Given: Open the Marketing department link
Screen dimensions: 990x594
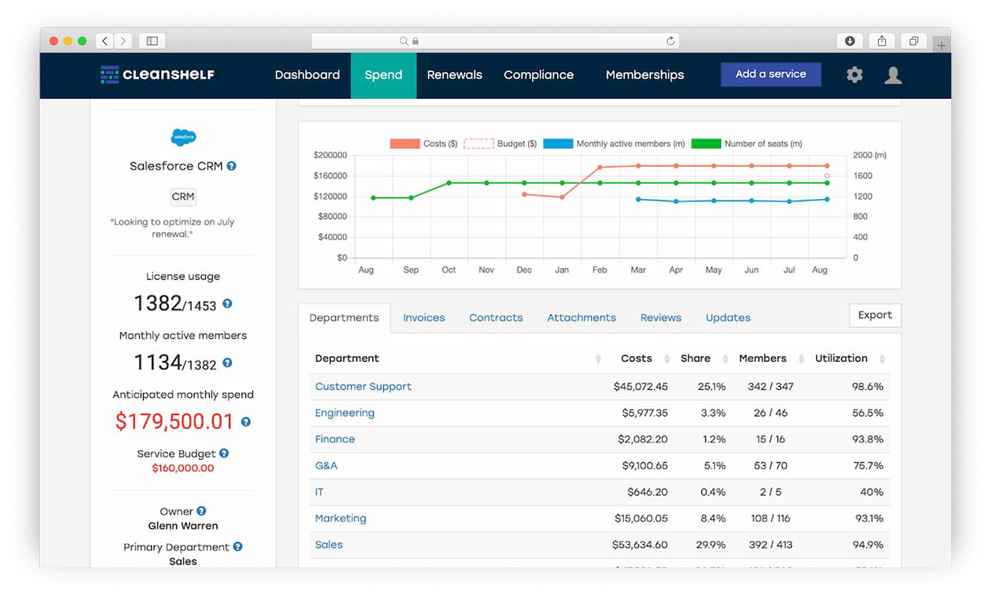Looking at the screenshot, I should click(x=340, y=518).
